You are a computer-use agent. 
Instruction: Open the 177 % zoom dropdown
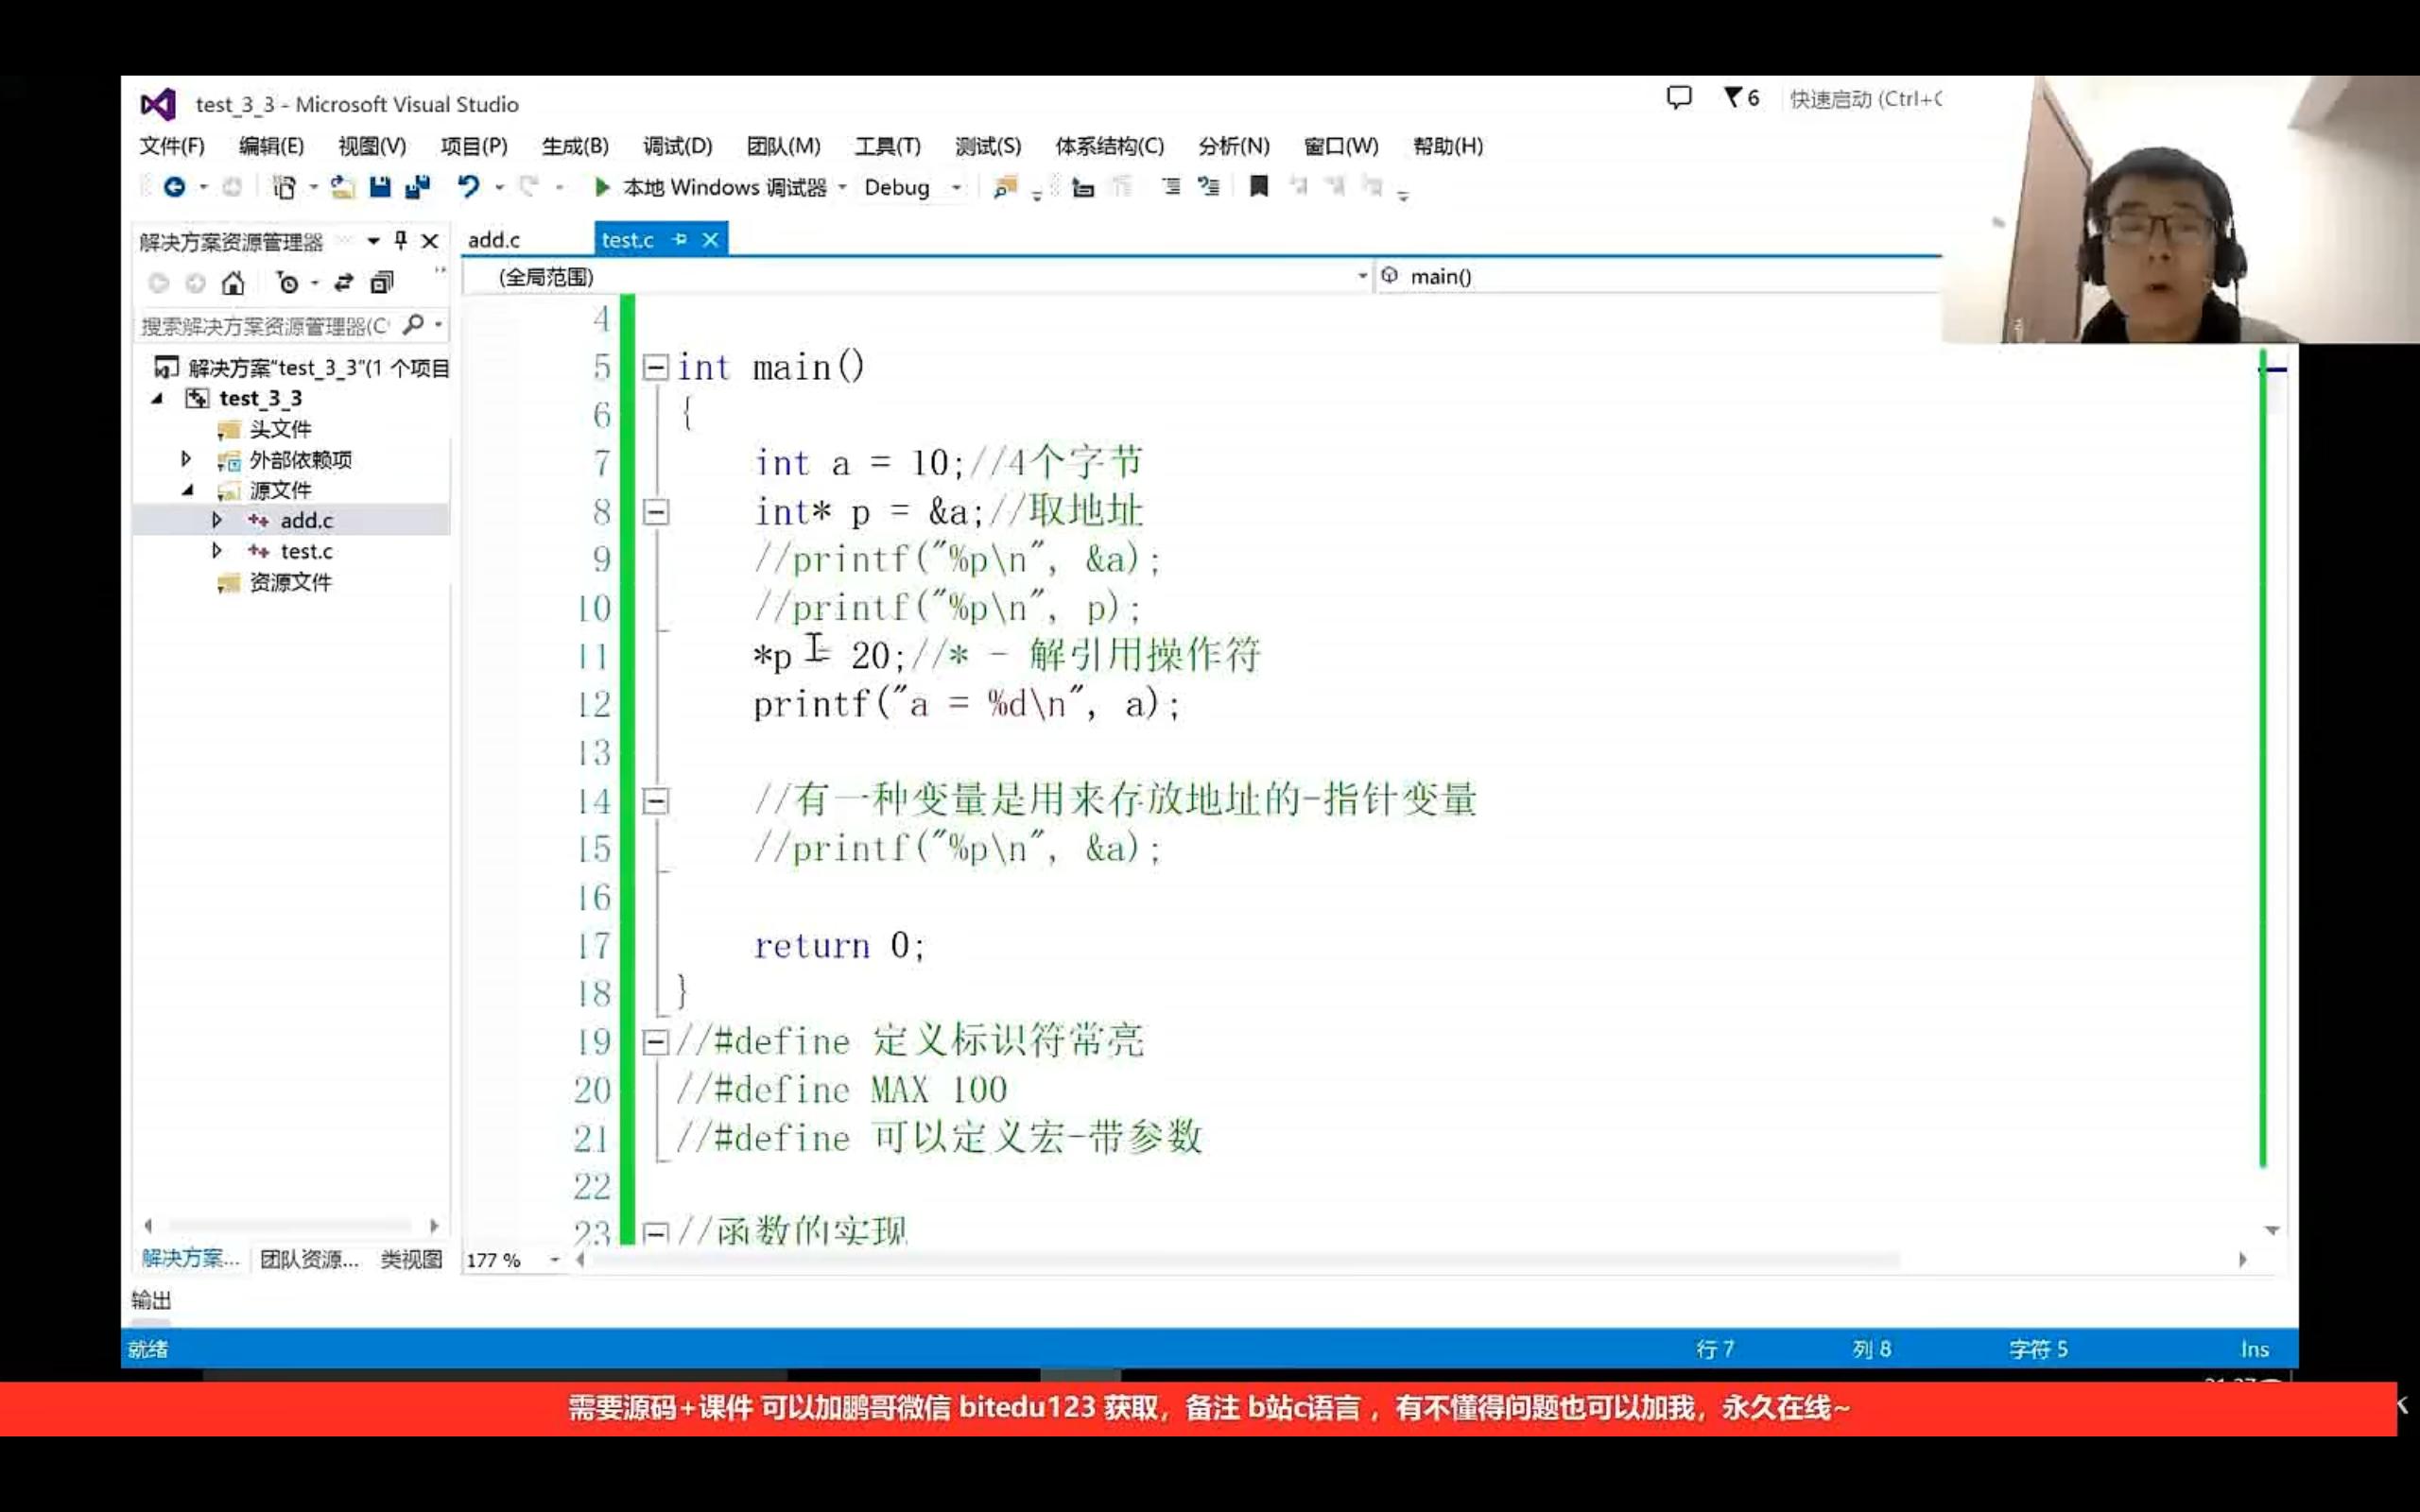[x=554, y=1260]
